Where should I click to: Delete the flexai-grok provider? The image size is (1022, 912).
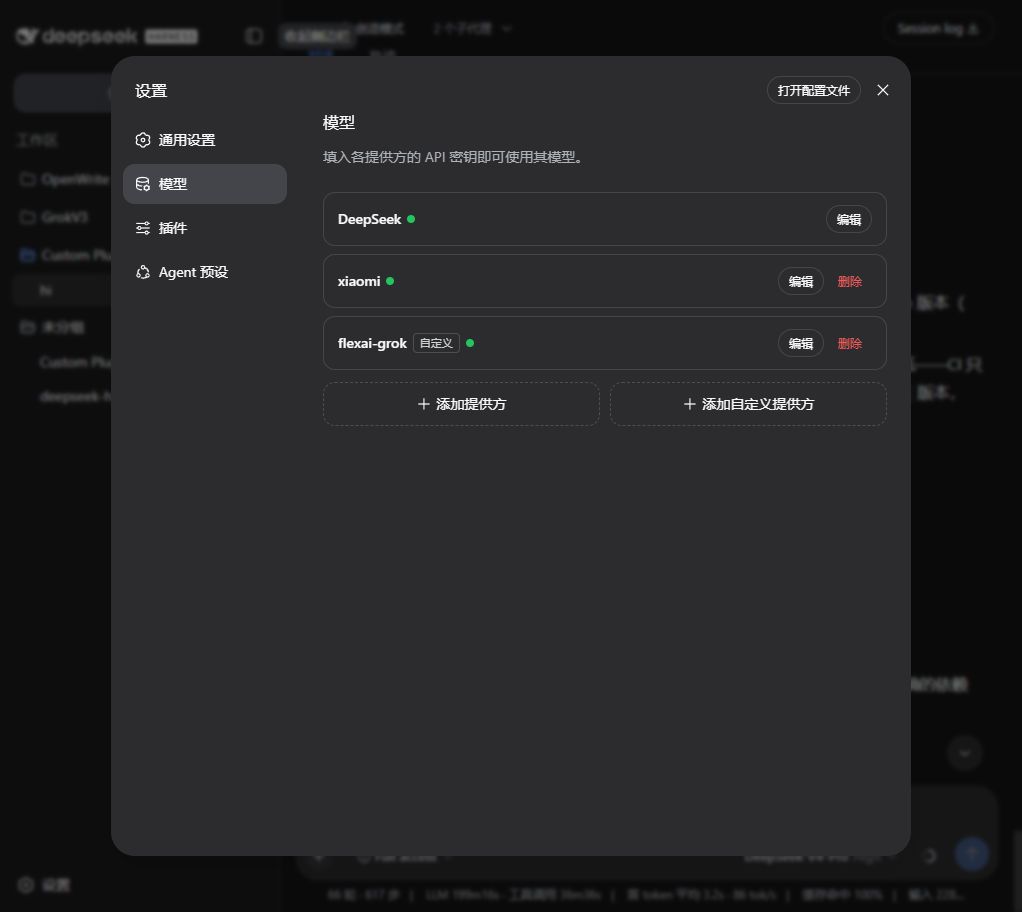coord(849,343)
